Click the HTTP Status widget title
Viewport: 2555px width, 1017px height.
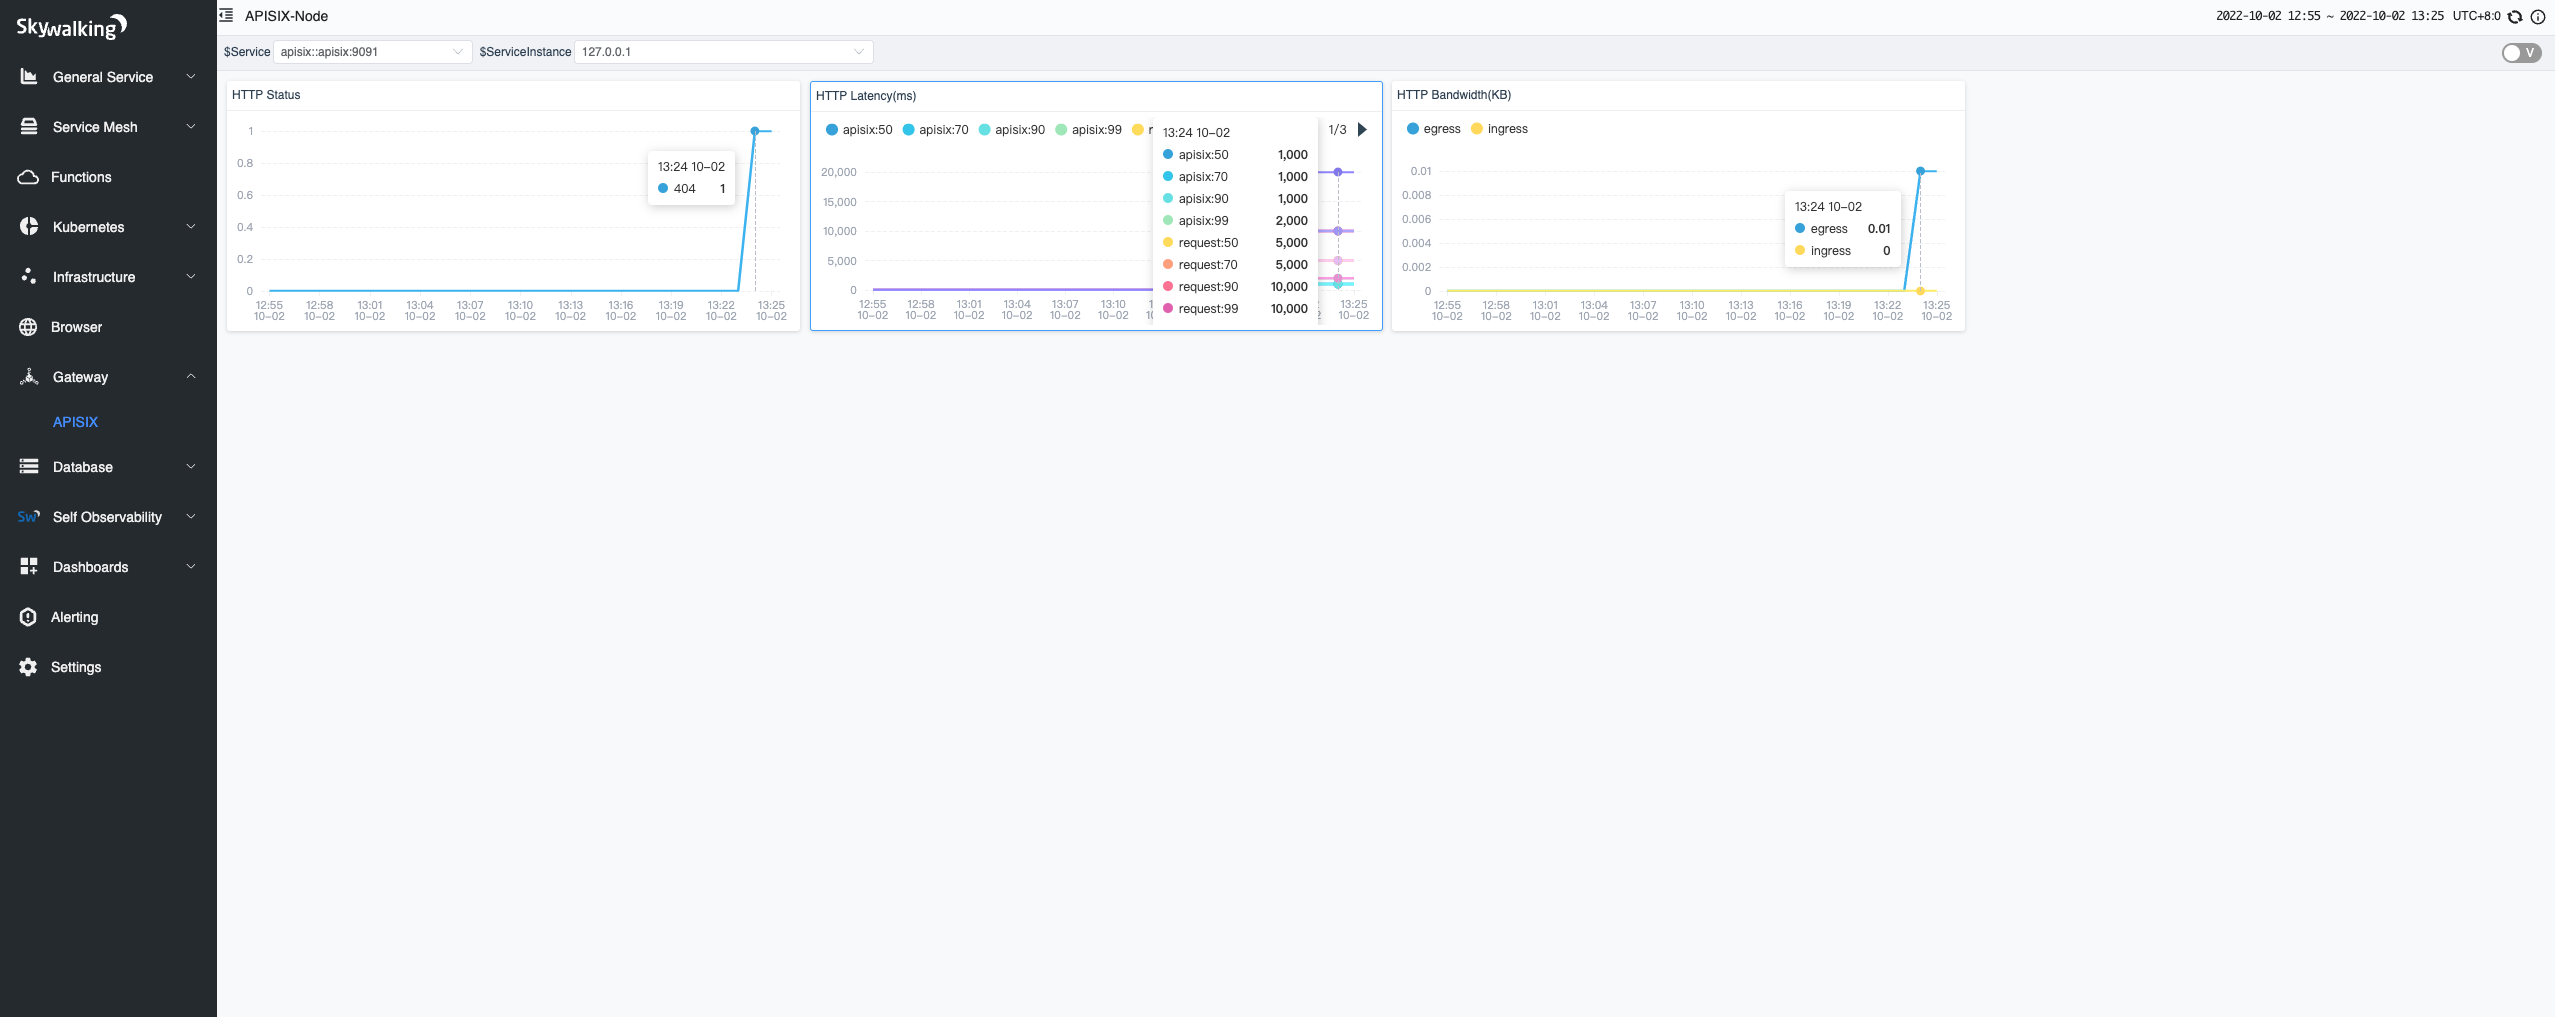pyautogui.click(x=266, y=95)
